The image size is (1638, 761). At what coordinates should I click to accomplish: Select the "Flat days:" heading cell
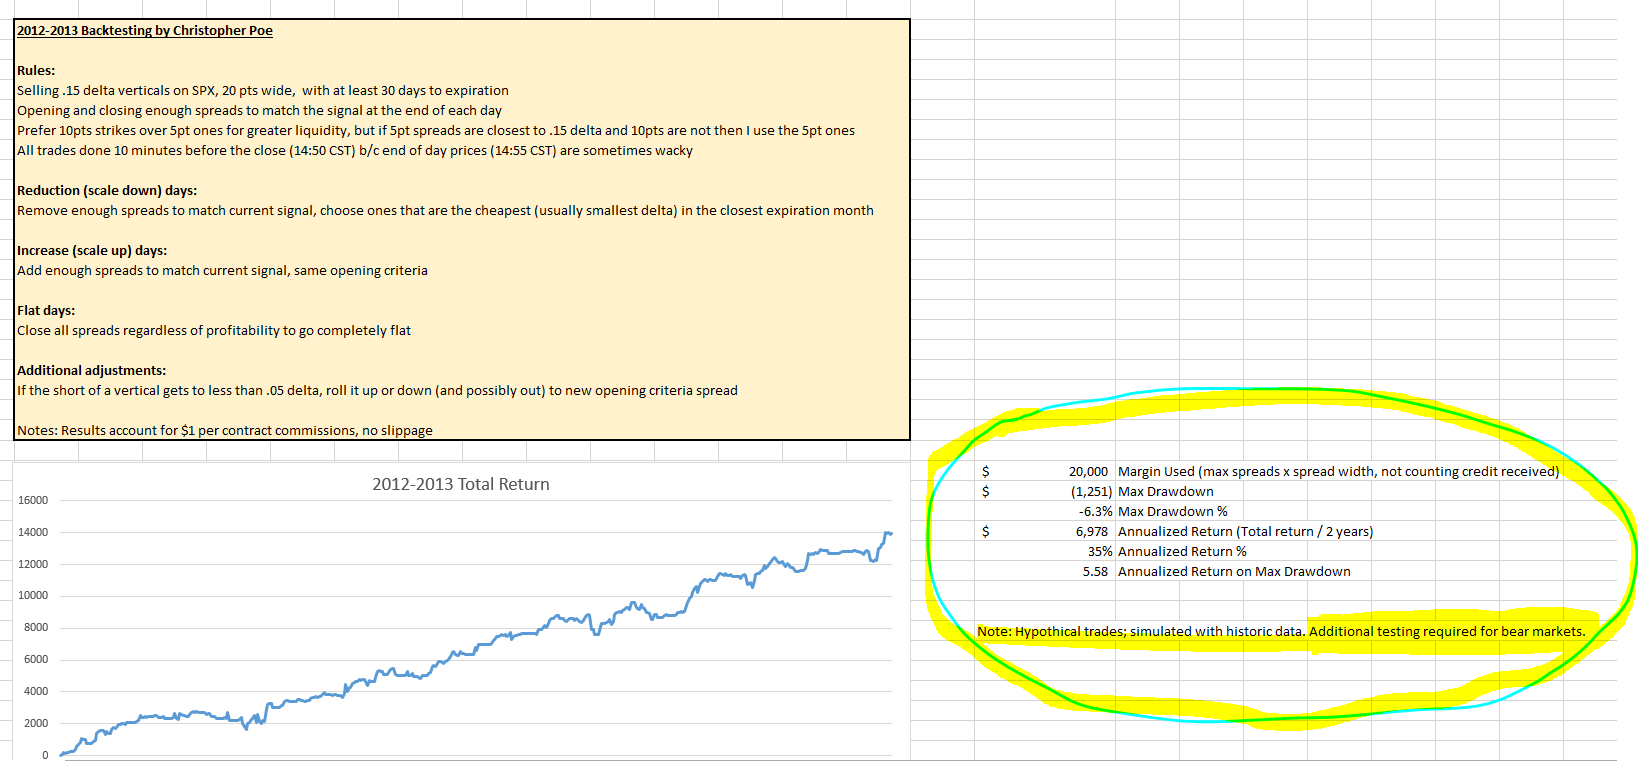[46, 311]
